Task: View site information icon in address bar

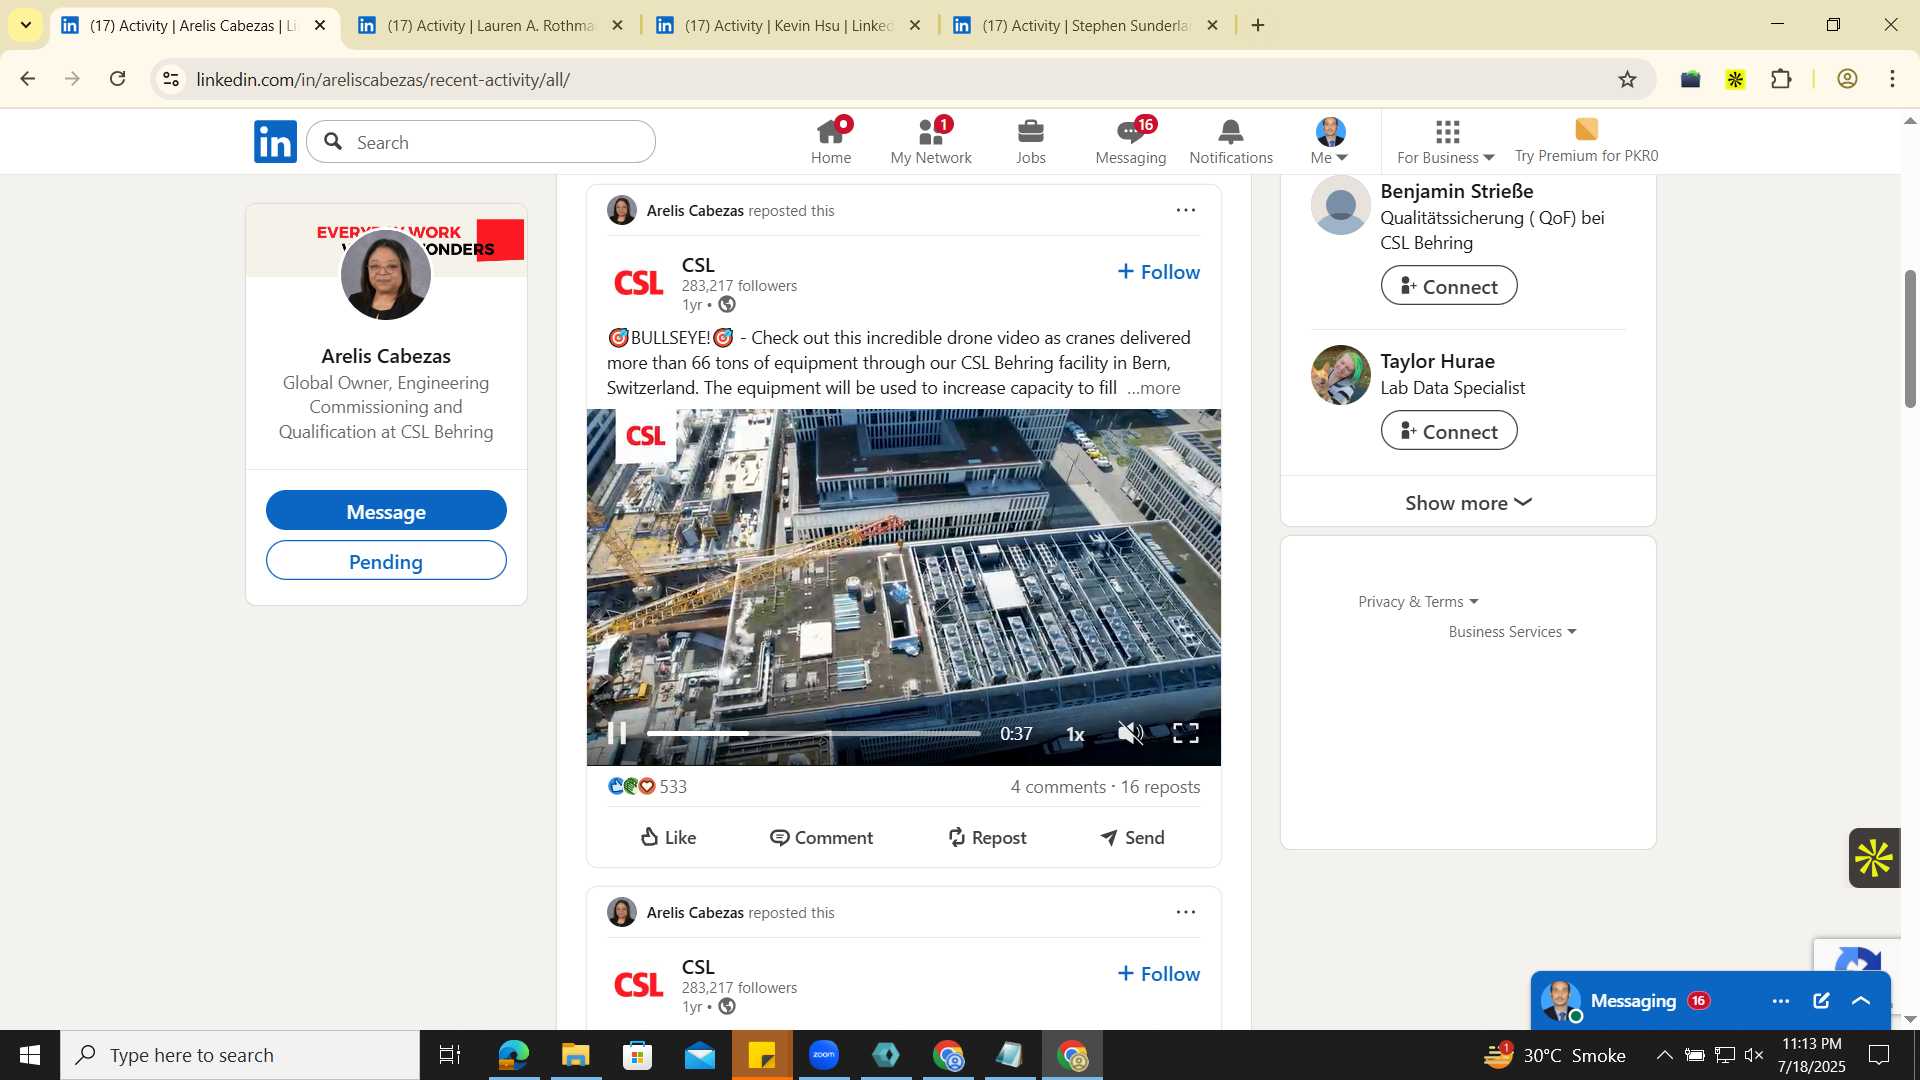Action: (x=171, y=79)
